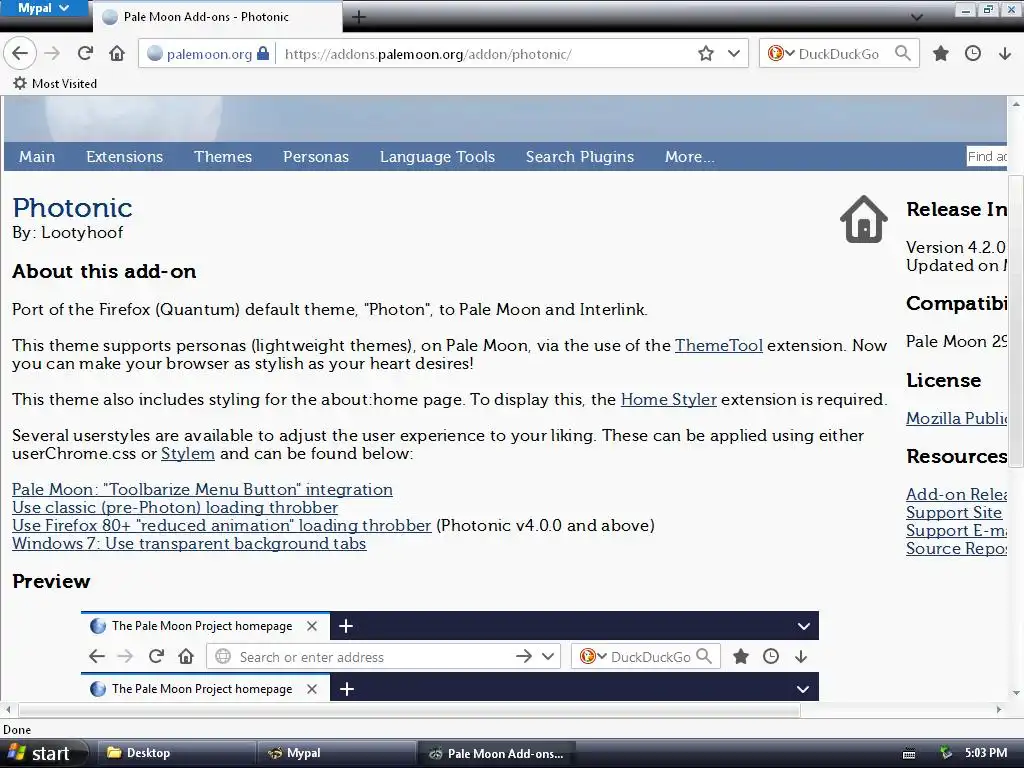Open a new tab with the plus button

tap(359, 17)
